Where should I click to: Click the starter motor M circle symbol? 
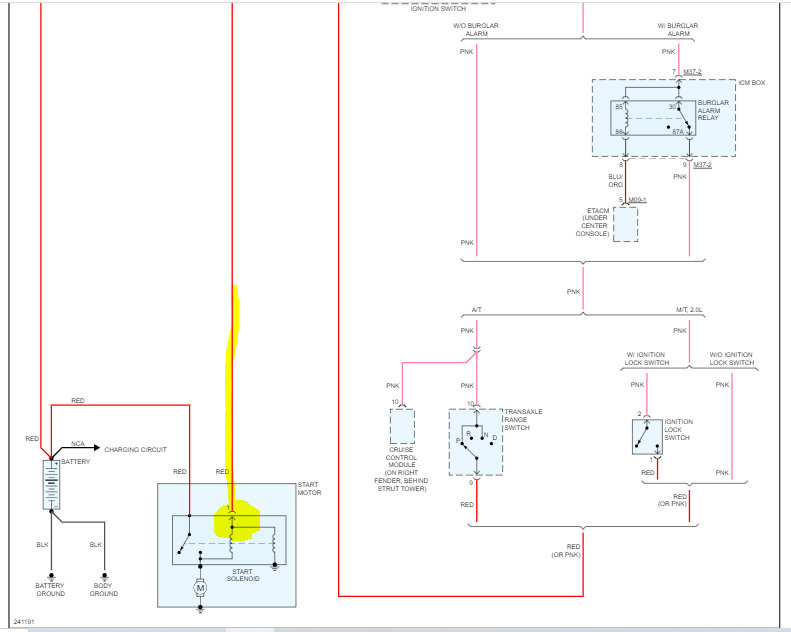(x=200, y=588)
